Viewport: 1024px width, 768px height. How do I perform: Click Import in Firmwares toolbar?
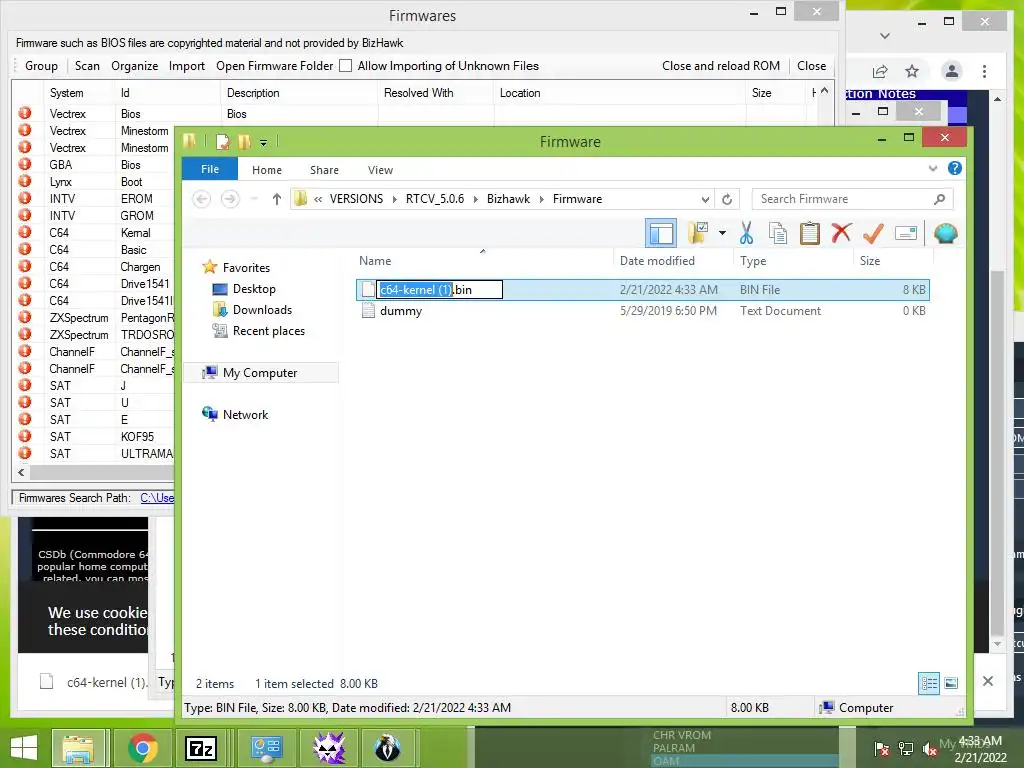(x=186, y=66)
